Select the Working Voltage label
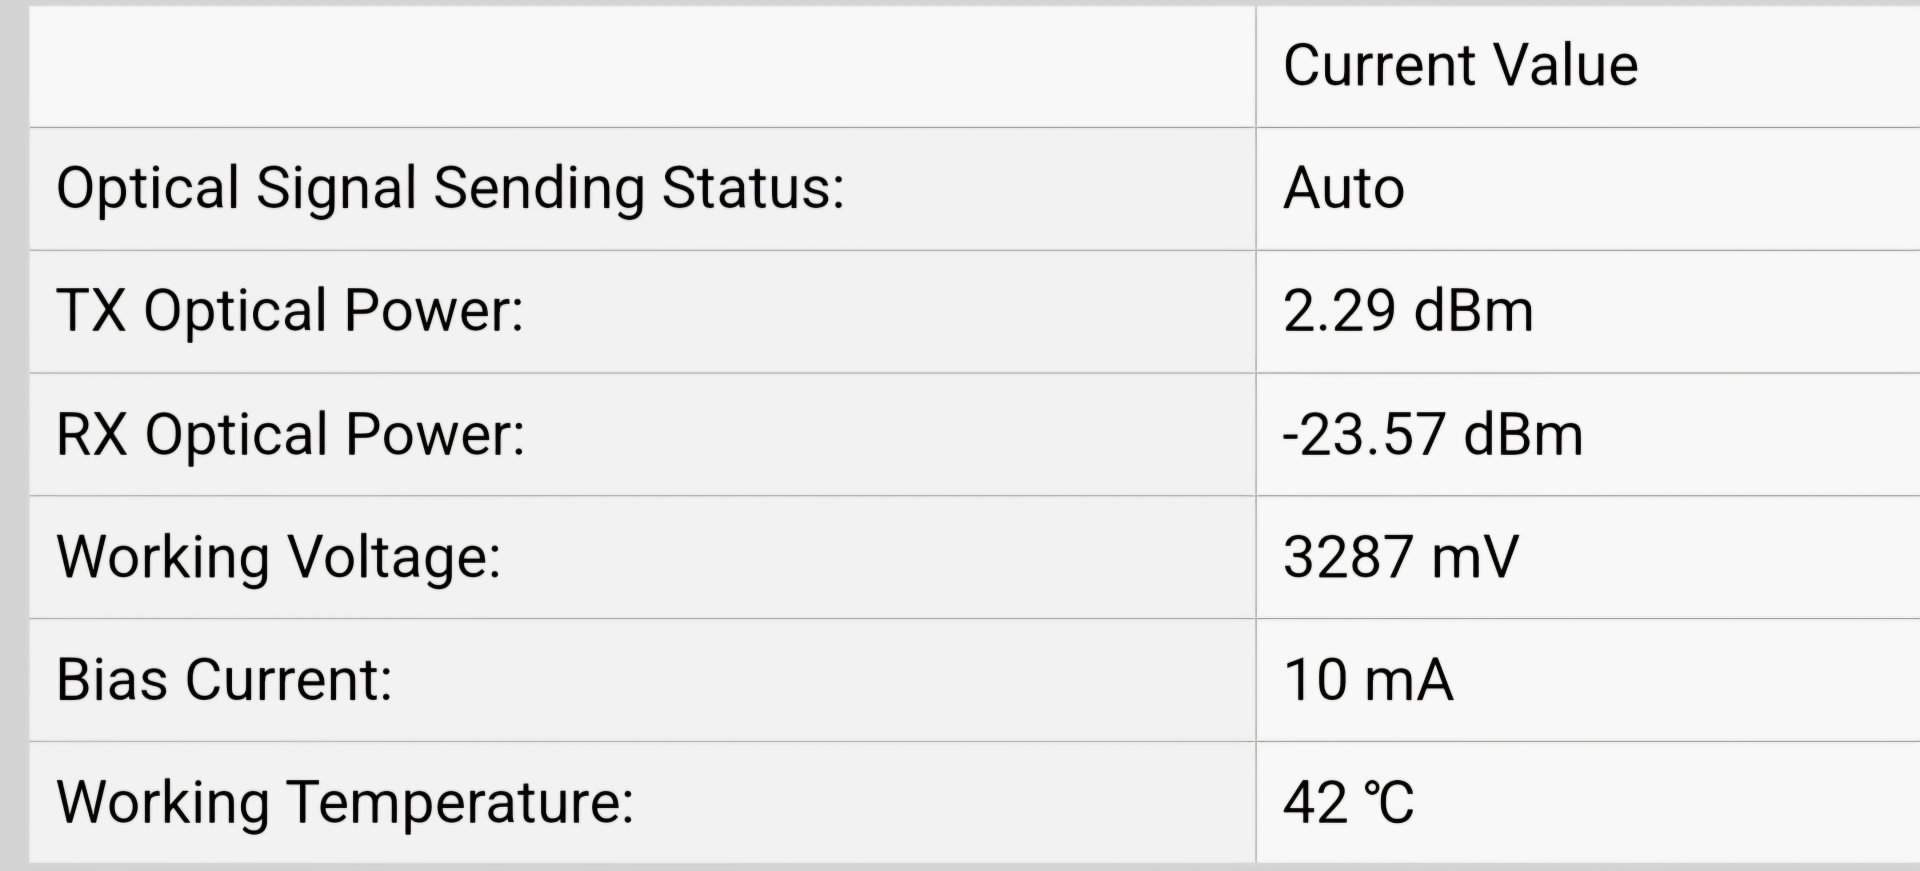1920x871 pixels. point(279,558)
